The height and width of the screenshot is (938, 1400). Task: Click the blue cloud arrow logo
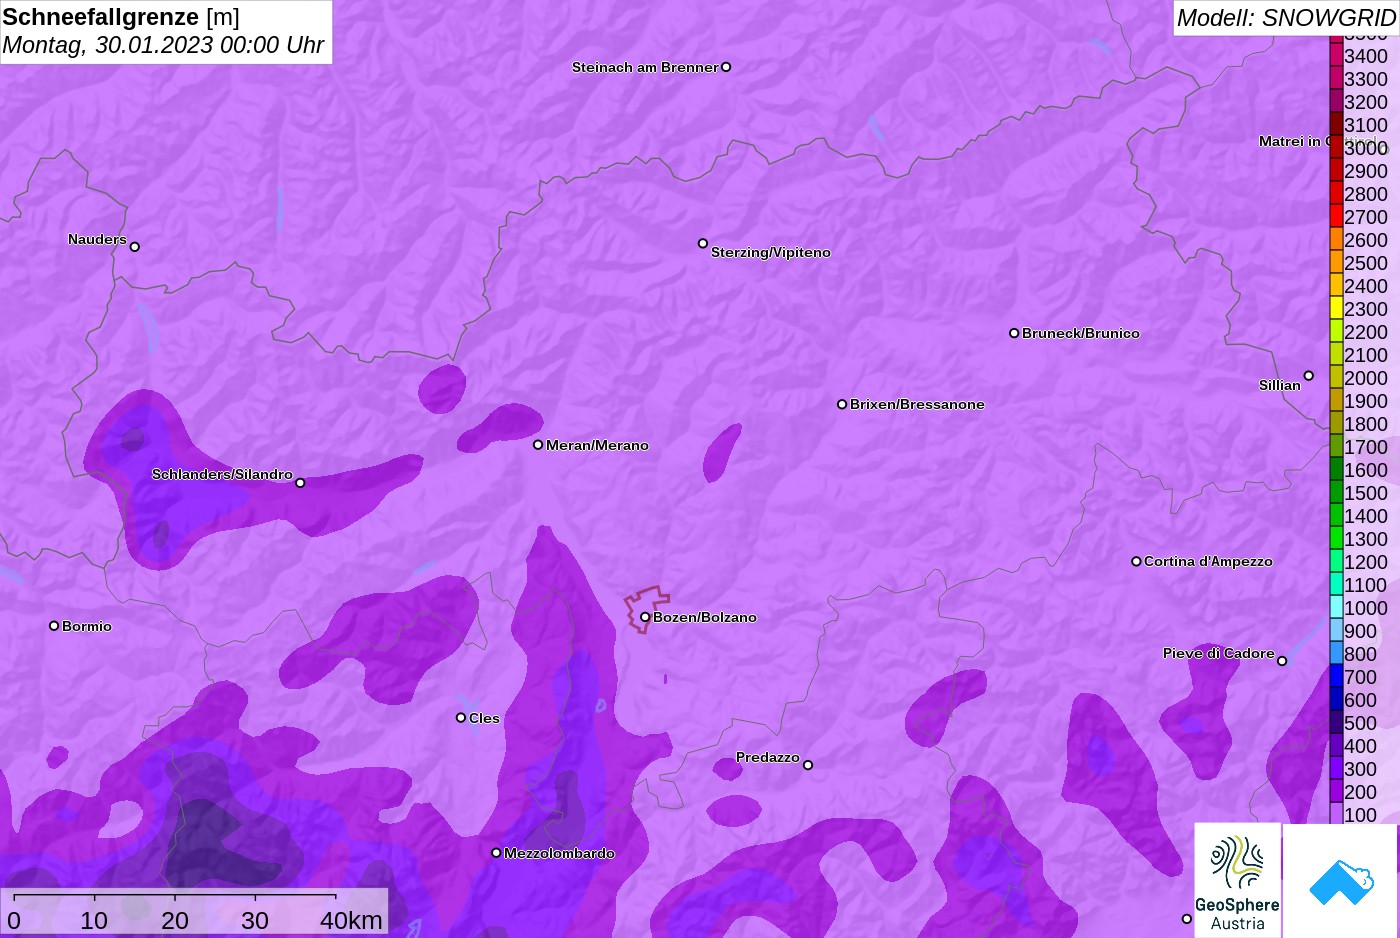1341,882
